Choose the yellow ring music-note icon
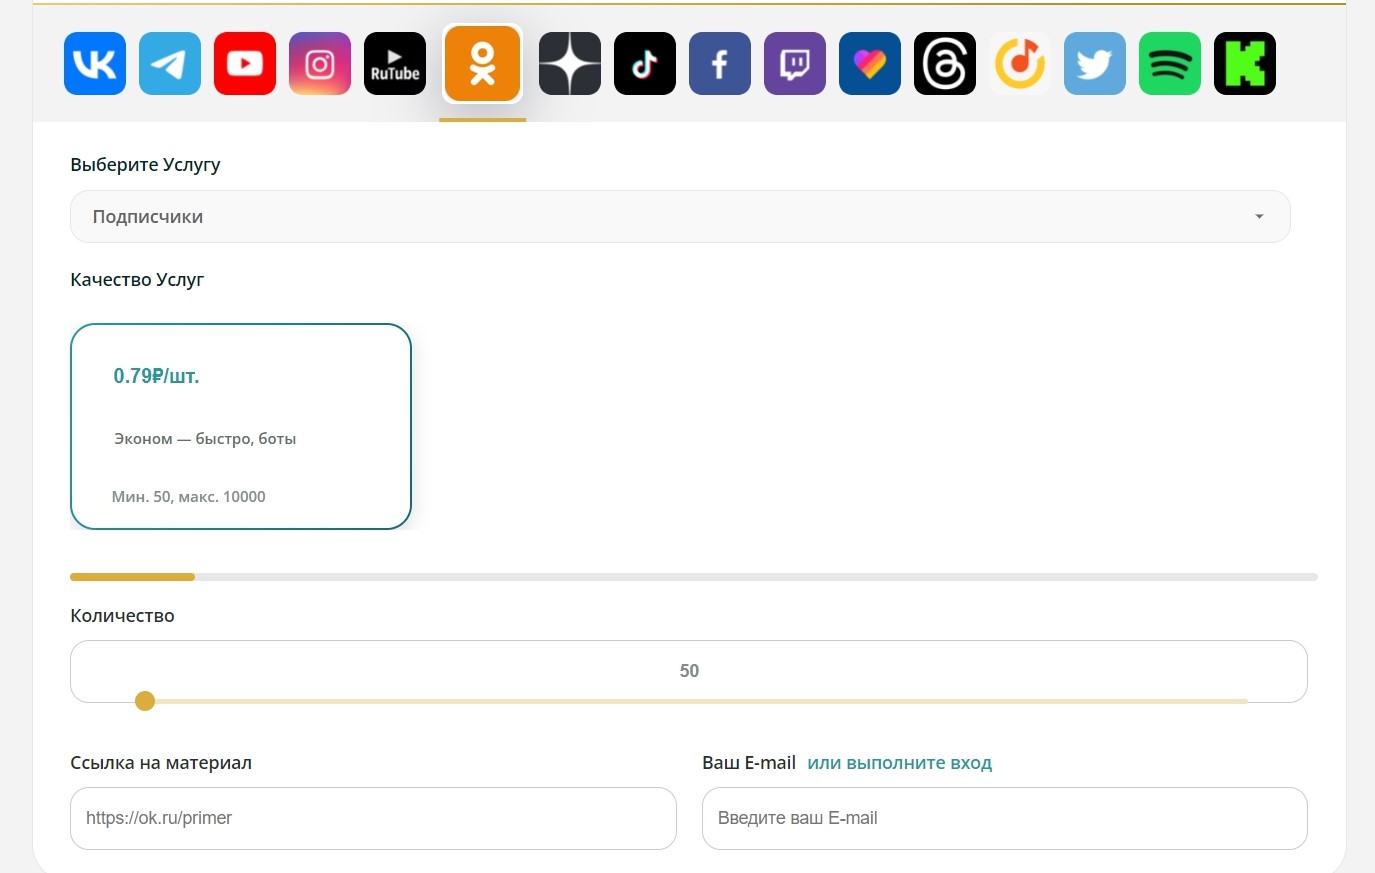The image size is (1375, 873). pyautogui.click(x=1020, y=64)
